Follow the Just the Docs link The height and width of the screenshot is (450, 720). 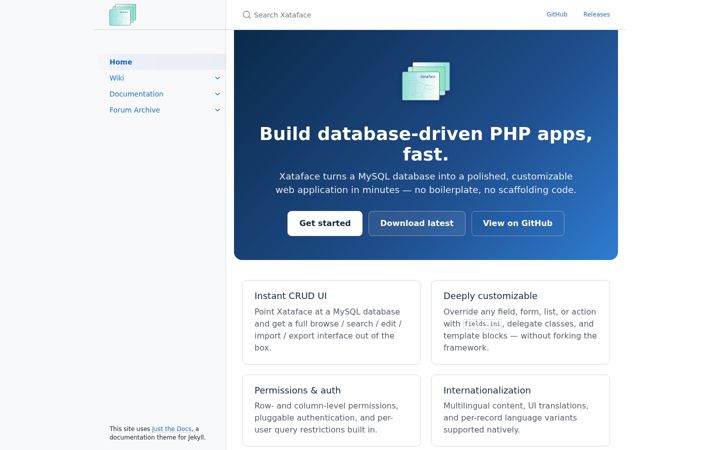click(x=171, y=428)
